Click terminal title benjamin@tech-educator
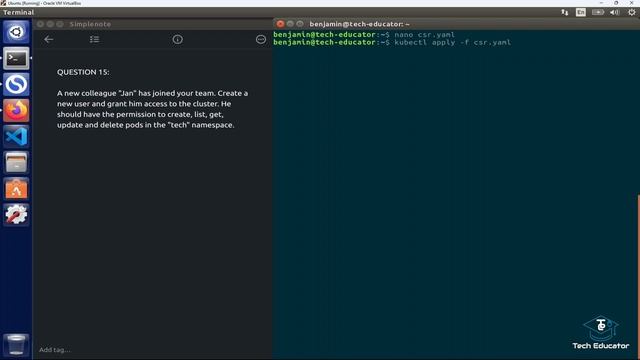 tap(359, 24)
